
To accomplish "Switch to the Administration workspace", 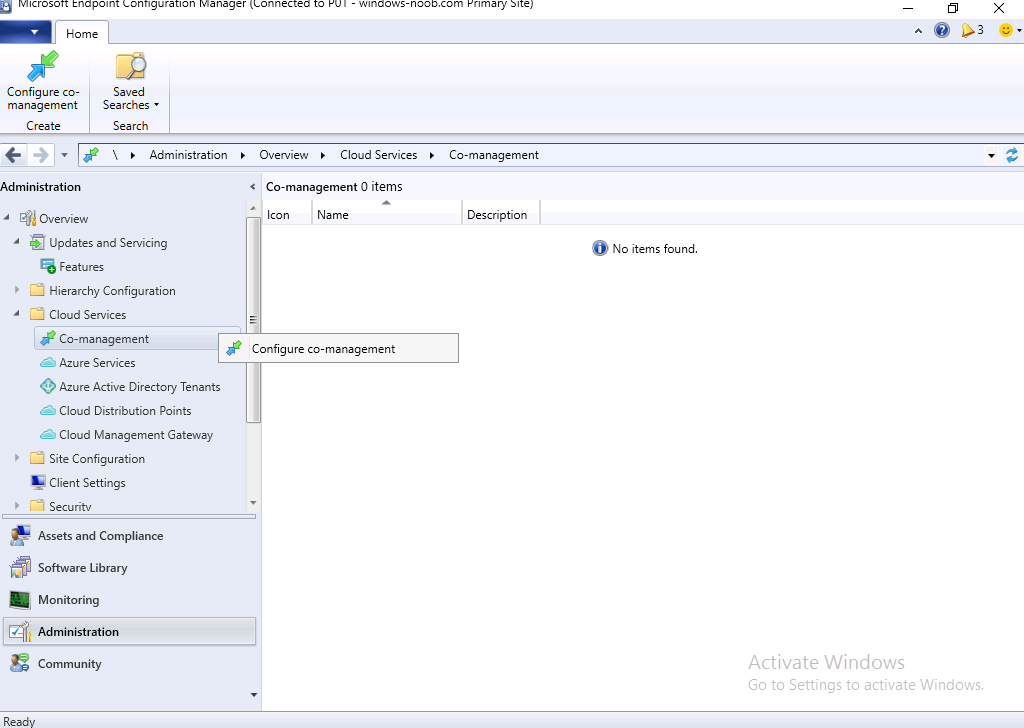I will pos(129,631).
